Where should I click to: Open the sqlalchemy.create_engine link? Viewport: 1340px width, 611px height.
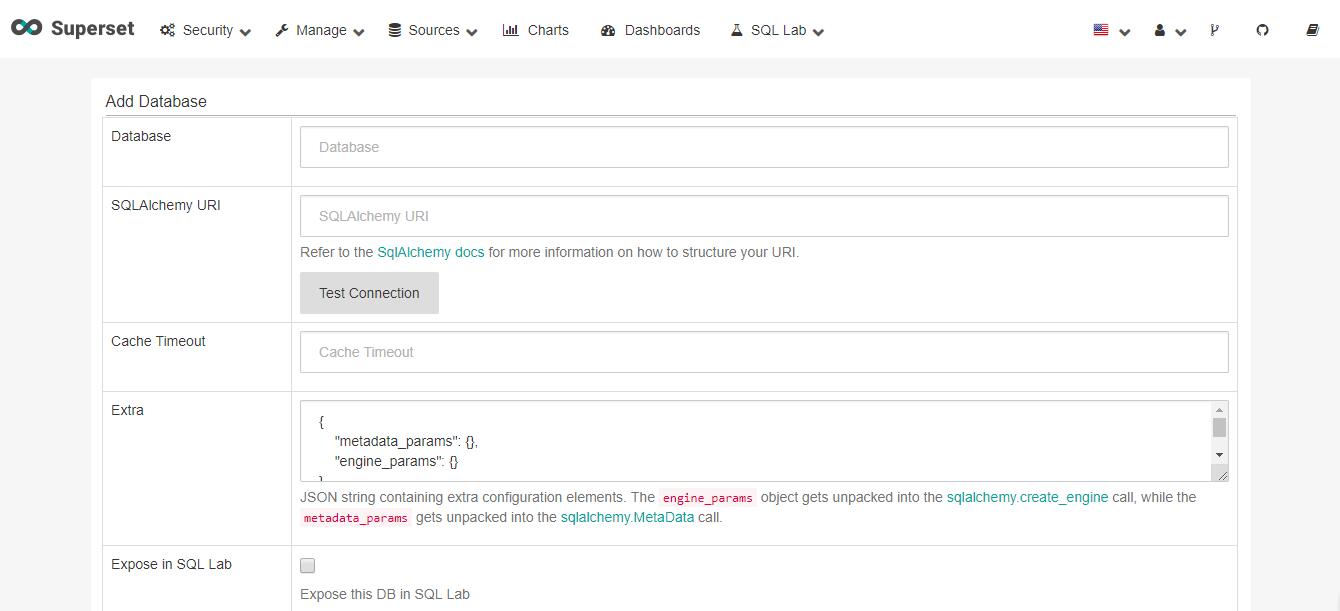click(1027, 497)
